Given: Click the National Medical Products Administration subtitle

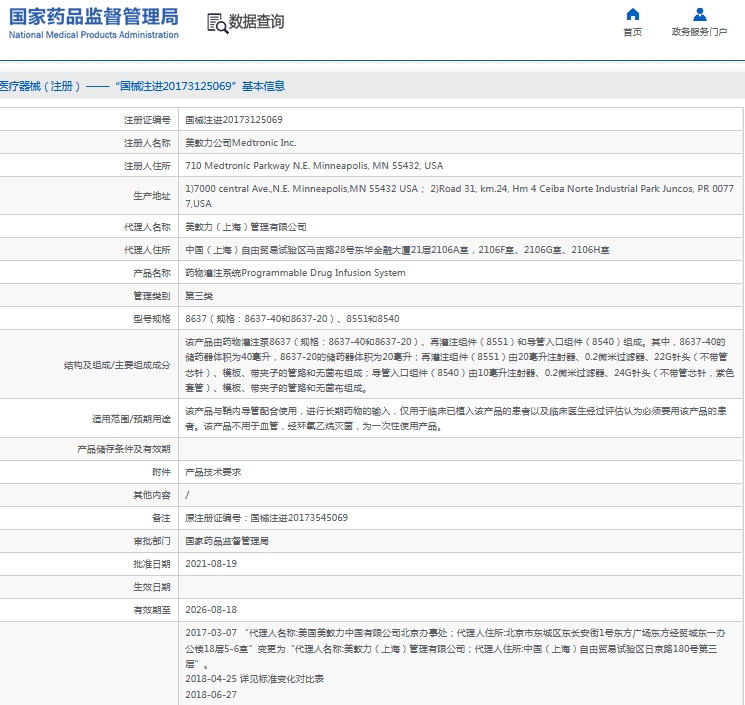Looking at the screenshot, I should click(94, 35).
